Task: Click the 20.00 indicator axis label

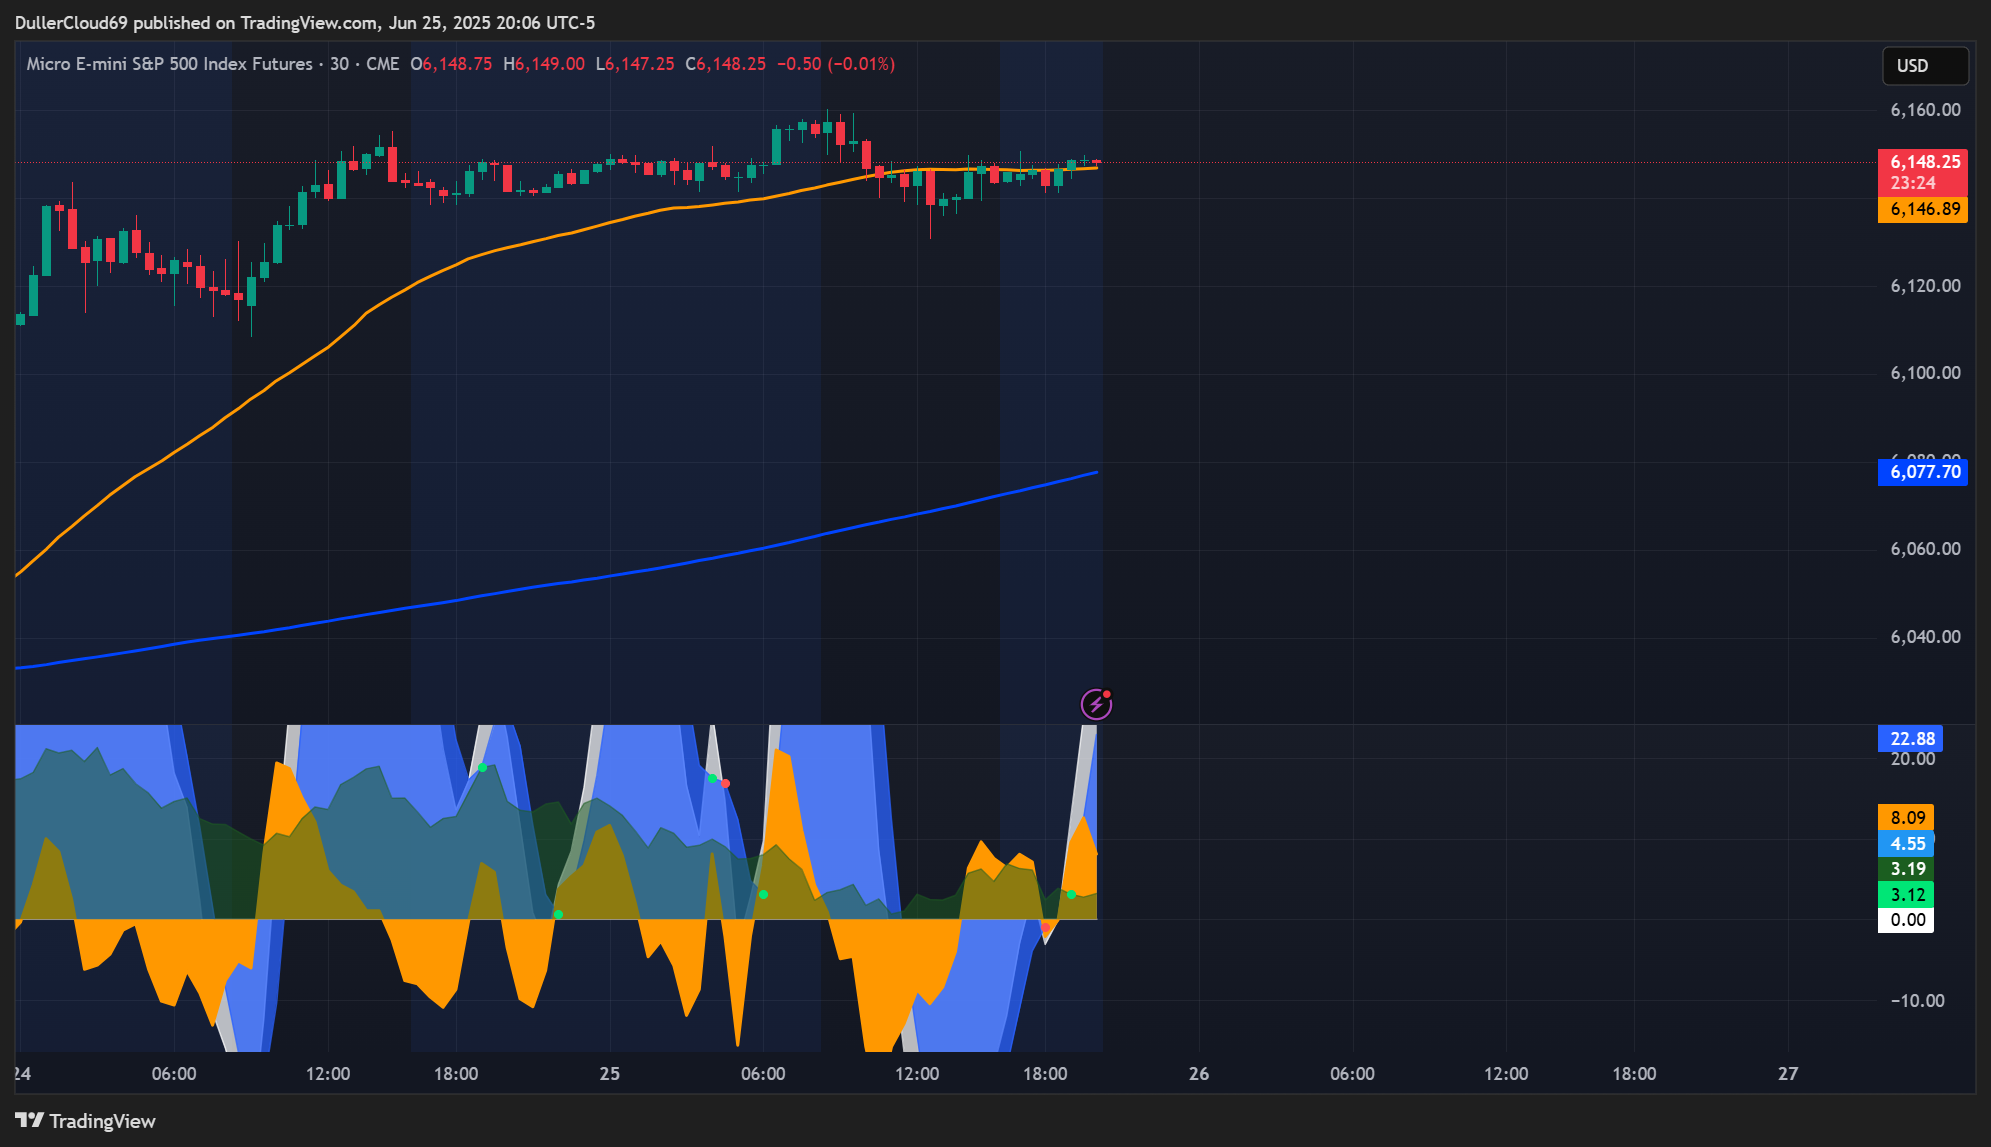Action: point(1912,760)
